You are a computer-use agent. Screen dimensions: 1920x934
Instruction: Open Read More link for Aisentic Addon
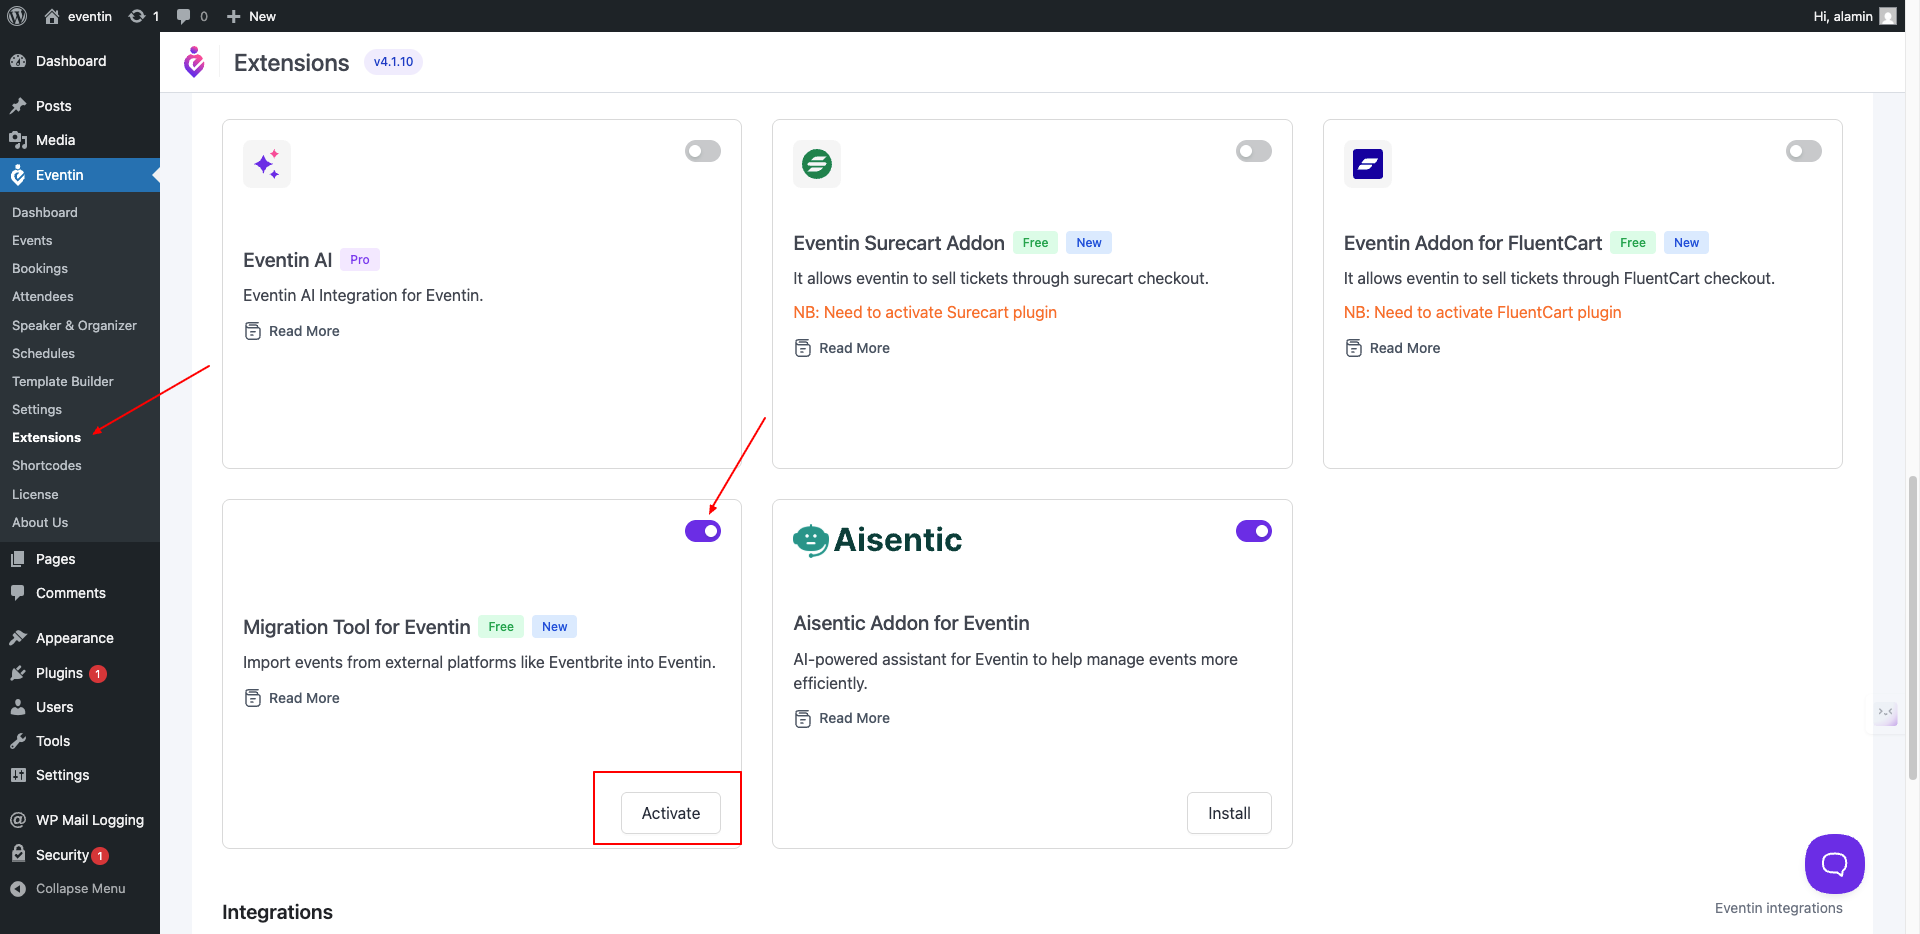click(842, 718)
